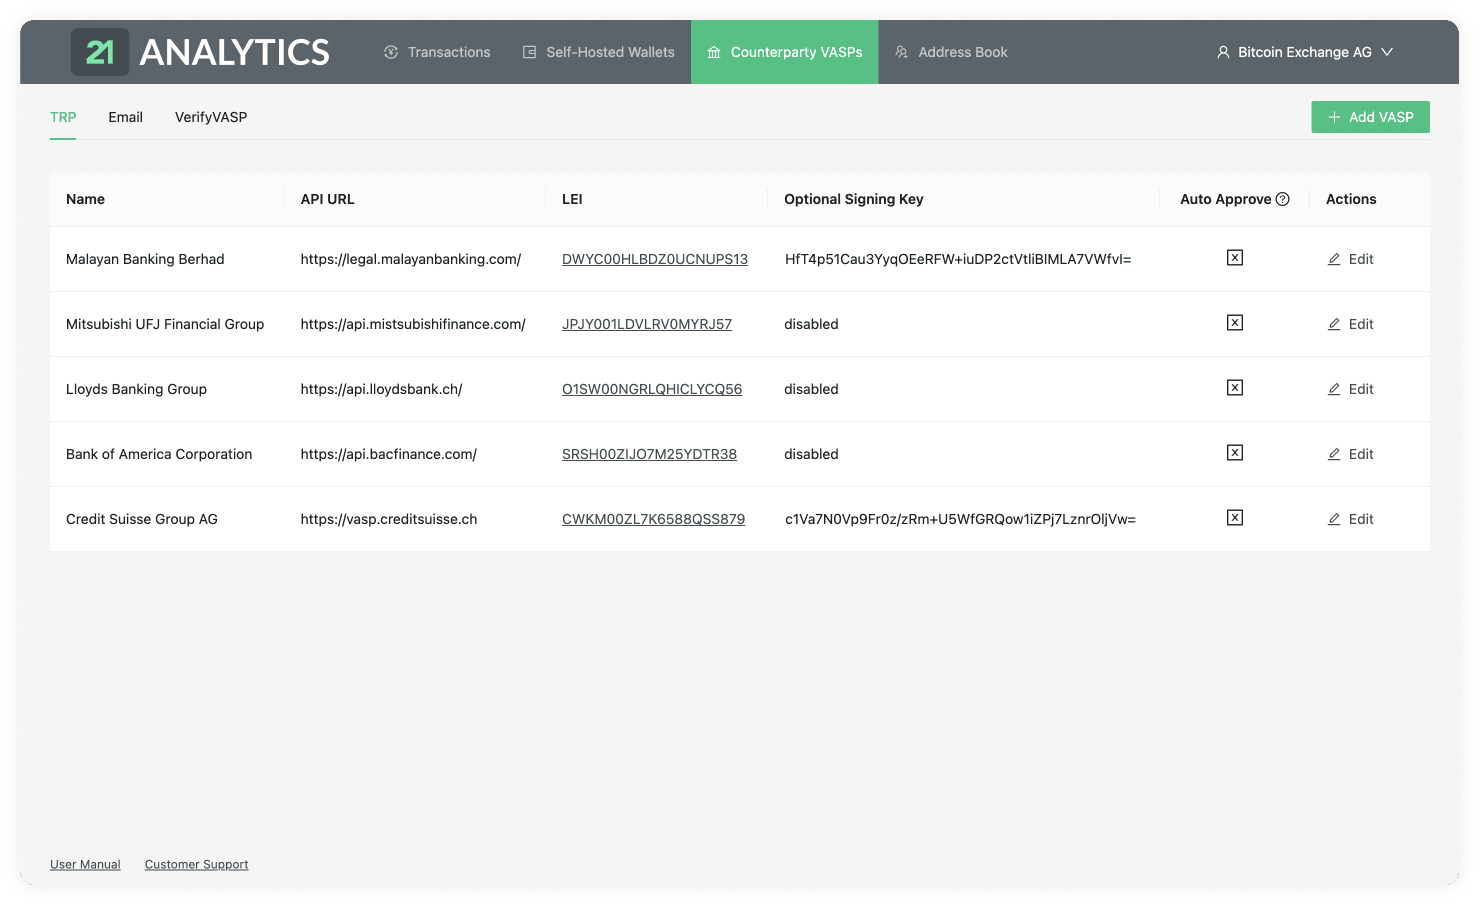The image size is (1479, 905).
Task: Click the pencil icon for Mitsubishi UFJ Financial Group
Action: [1334, 324]
